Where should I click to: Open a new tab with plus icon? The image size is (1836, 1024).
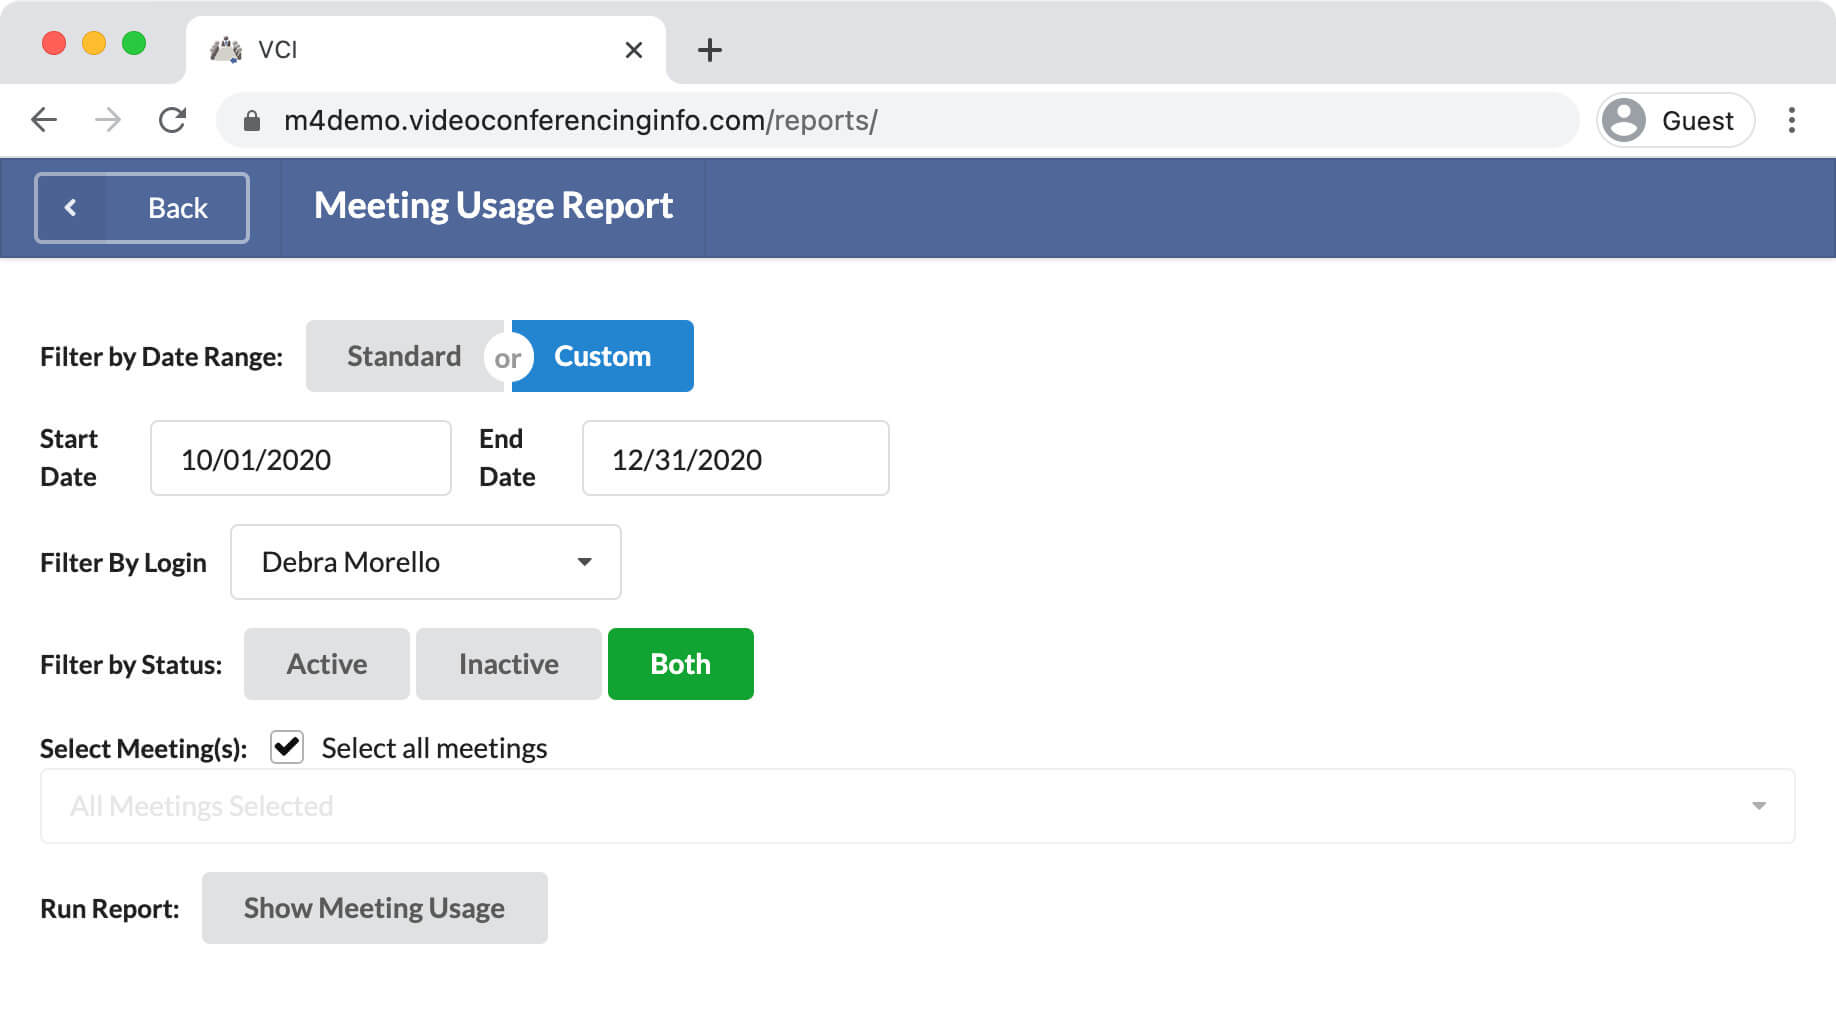[x=710, y=50]
